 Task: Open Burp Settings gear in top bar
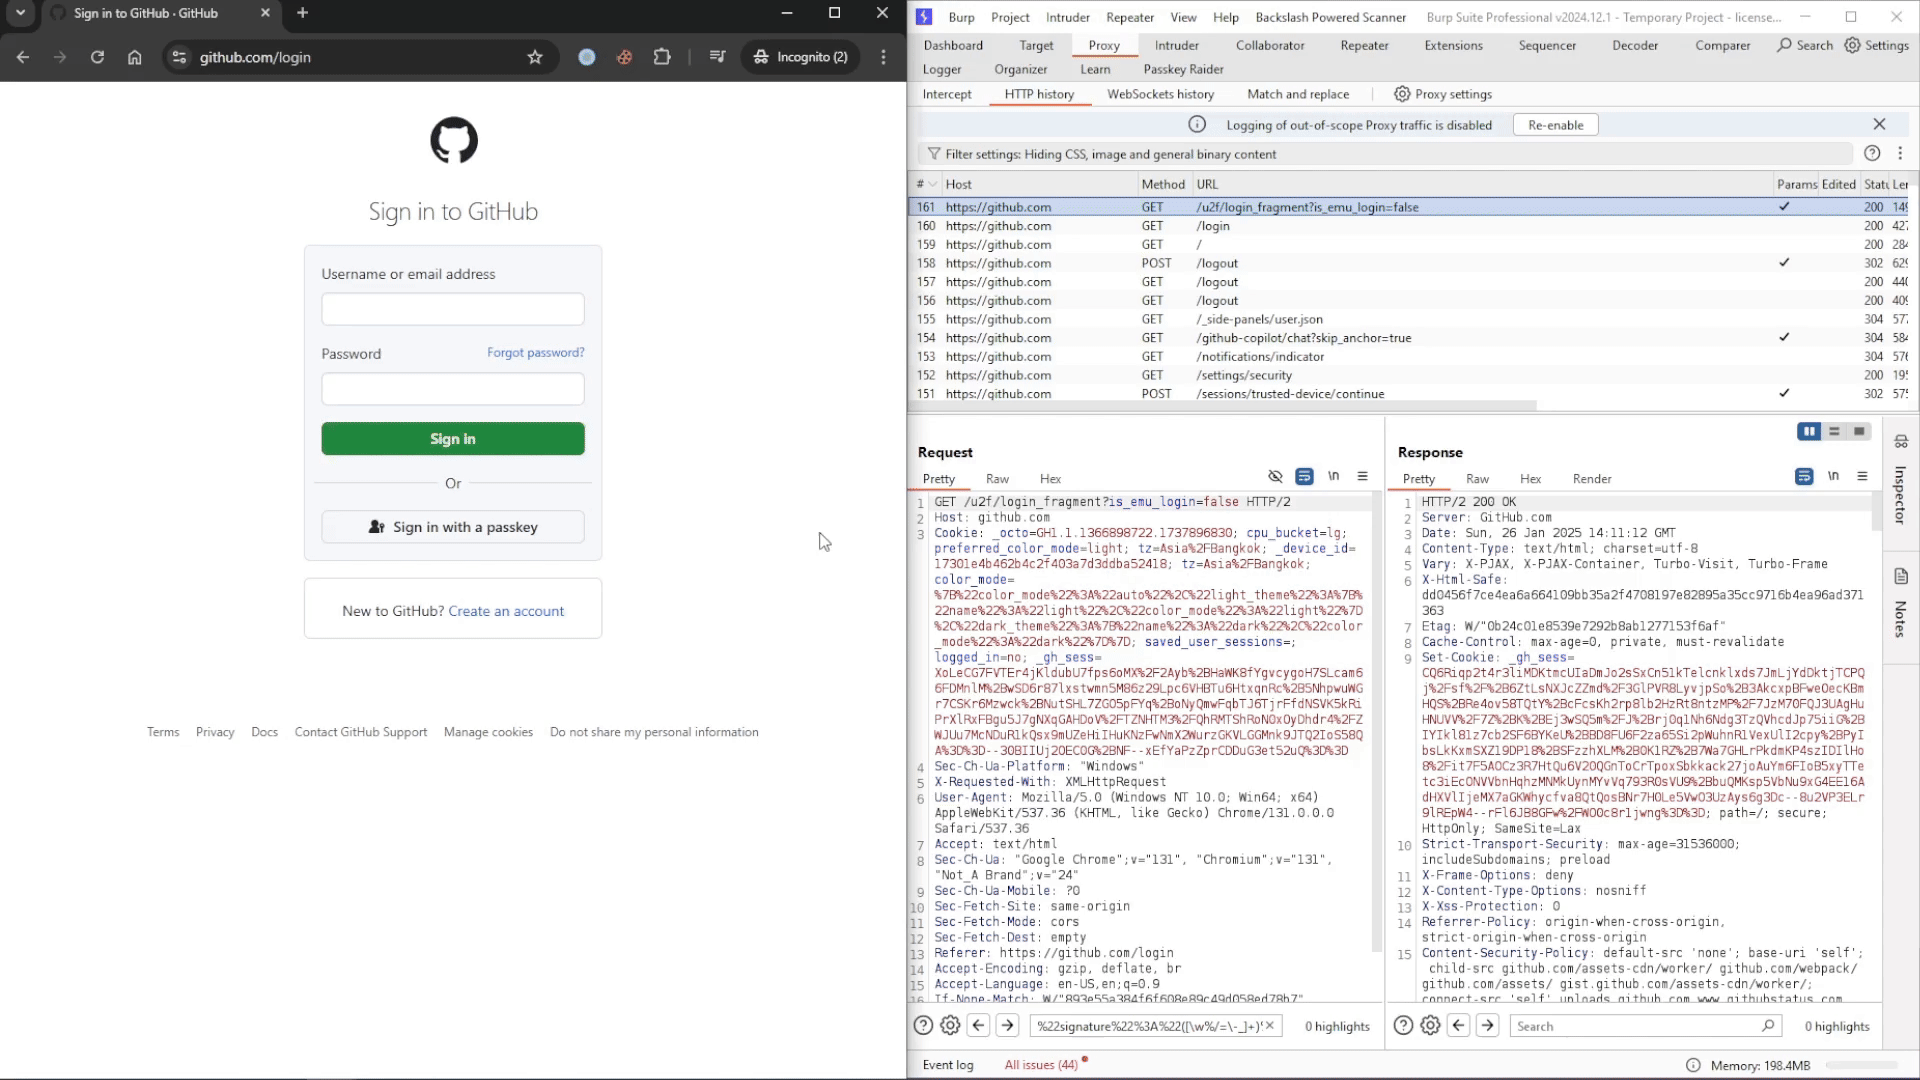tap(1876, 45)
